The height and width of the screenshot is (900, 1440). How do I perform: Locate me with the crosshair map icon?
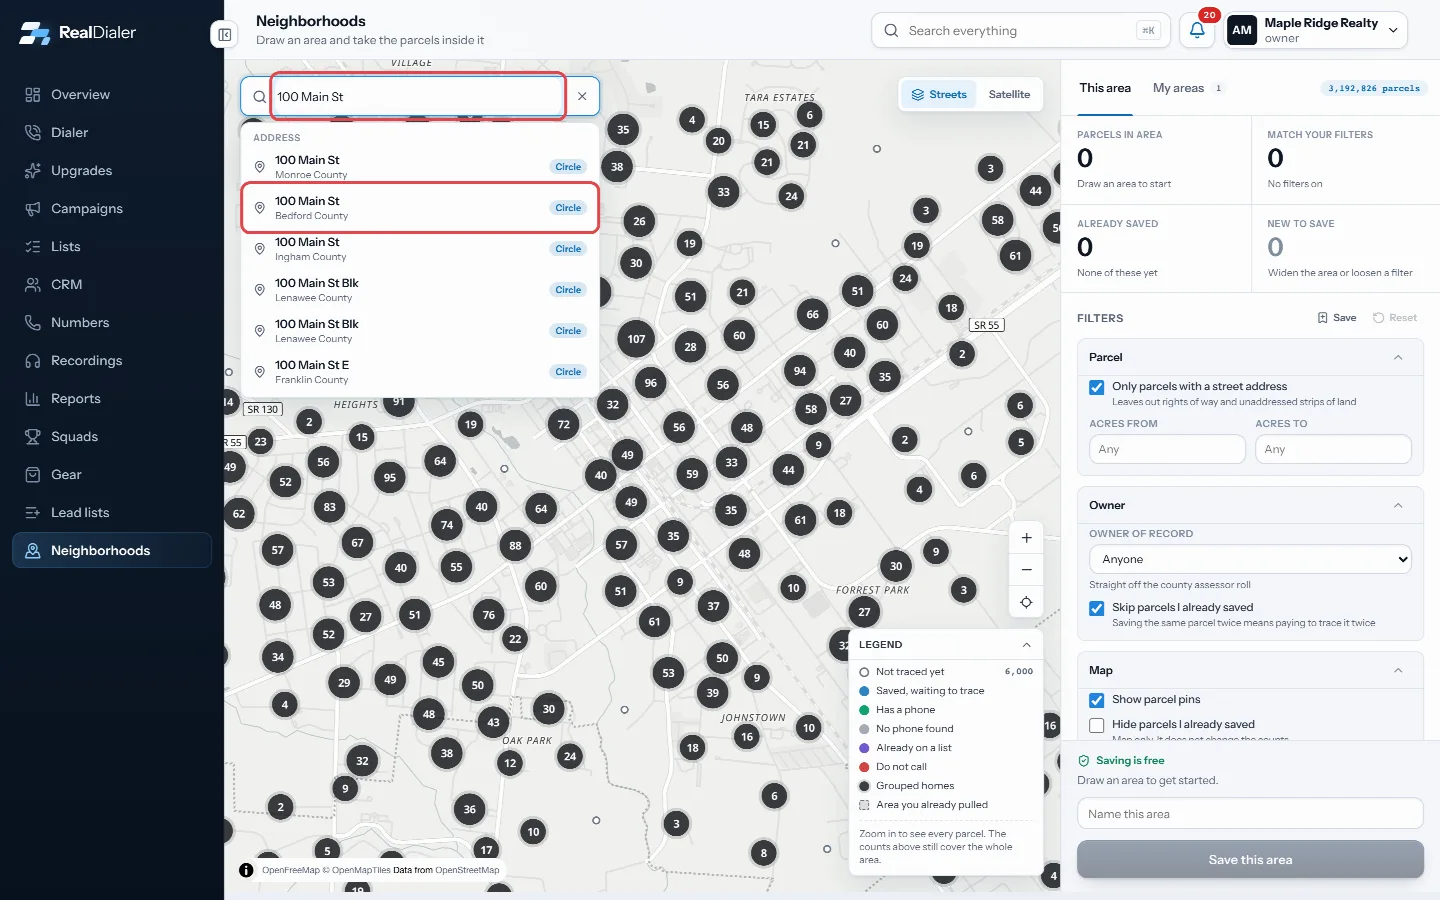(1026, 602)
